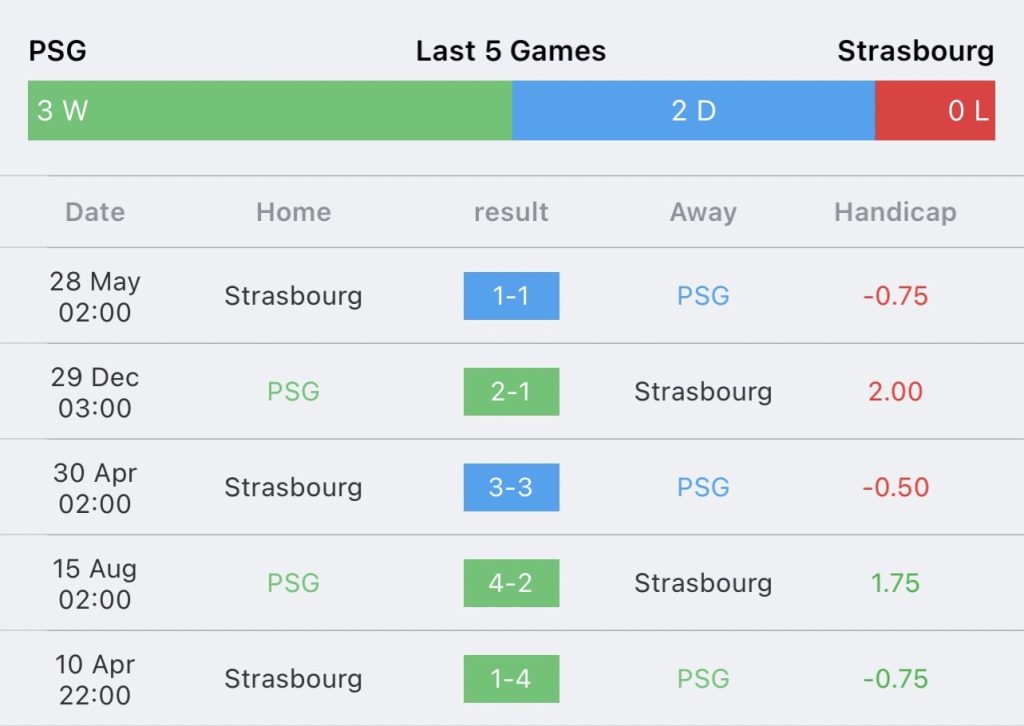Click the green 3 W bar segment

[270, 110]
